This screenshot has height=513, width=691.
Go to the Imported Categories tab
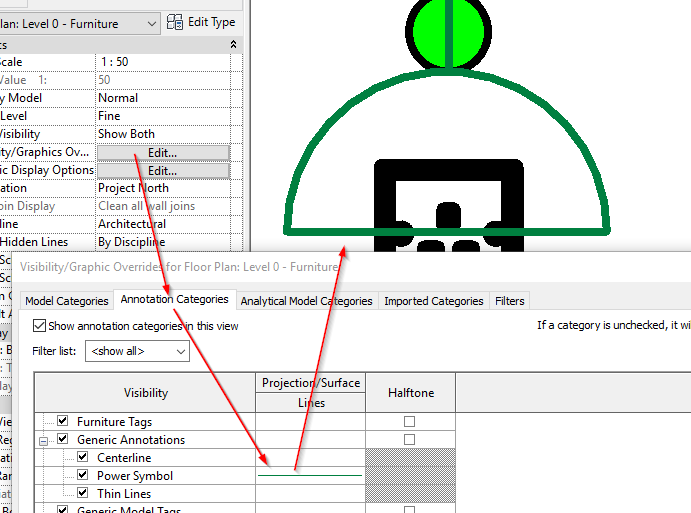[x=434, y=301]
